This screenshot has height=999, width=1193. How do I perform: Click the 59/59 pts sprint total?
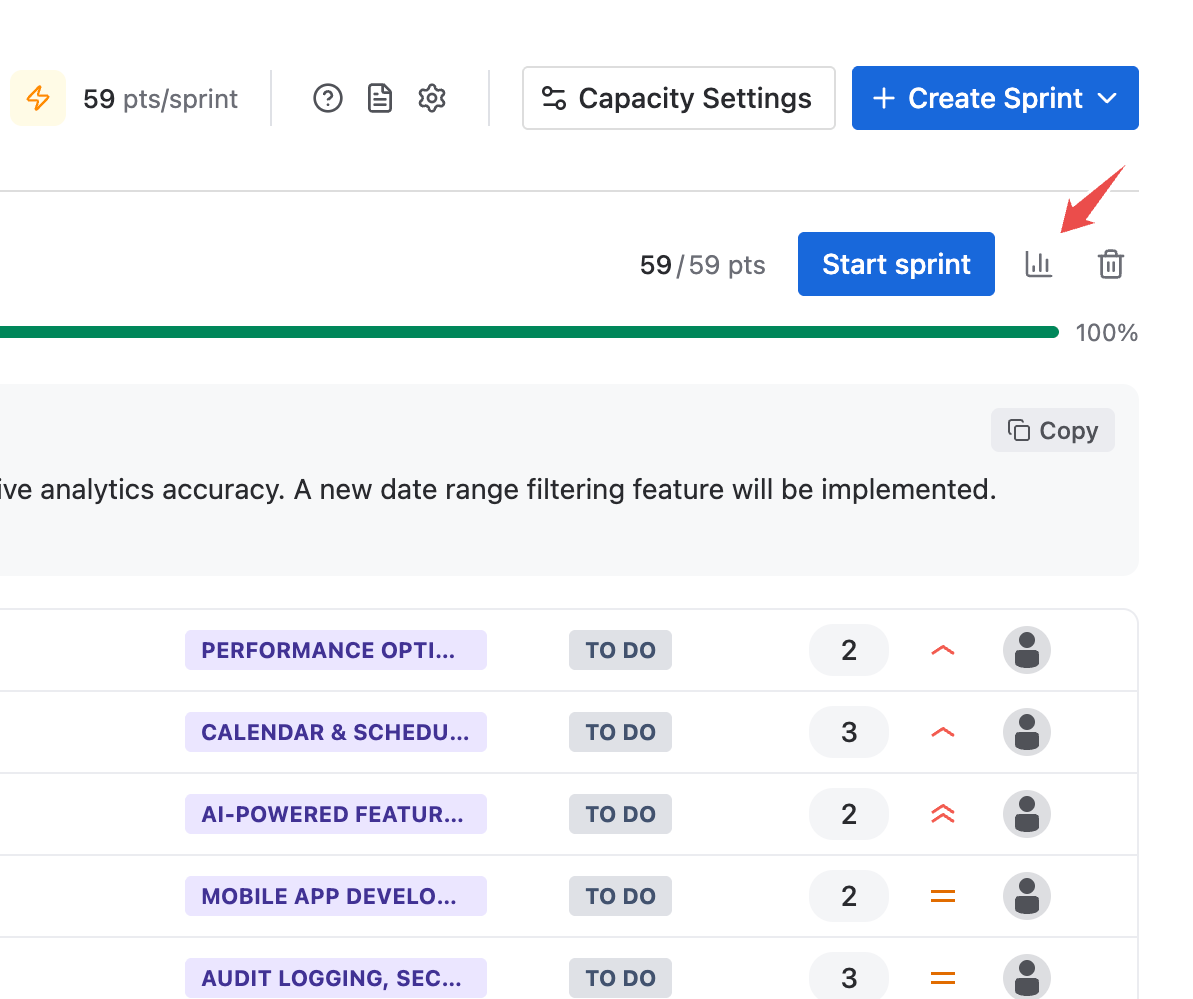(x=702, y=265)
